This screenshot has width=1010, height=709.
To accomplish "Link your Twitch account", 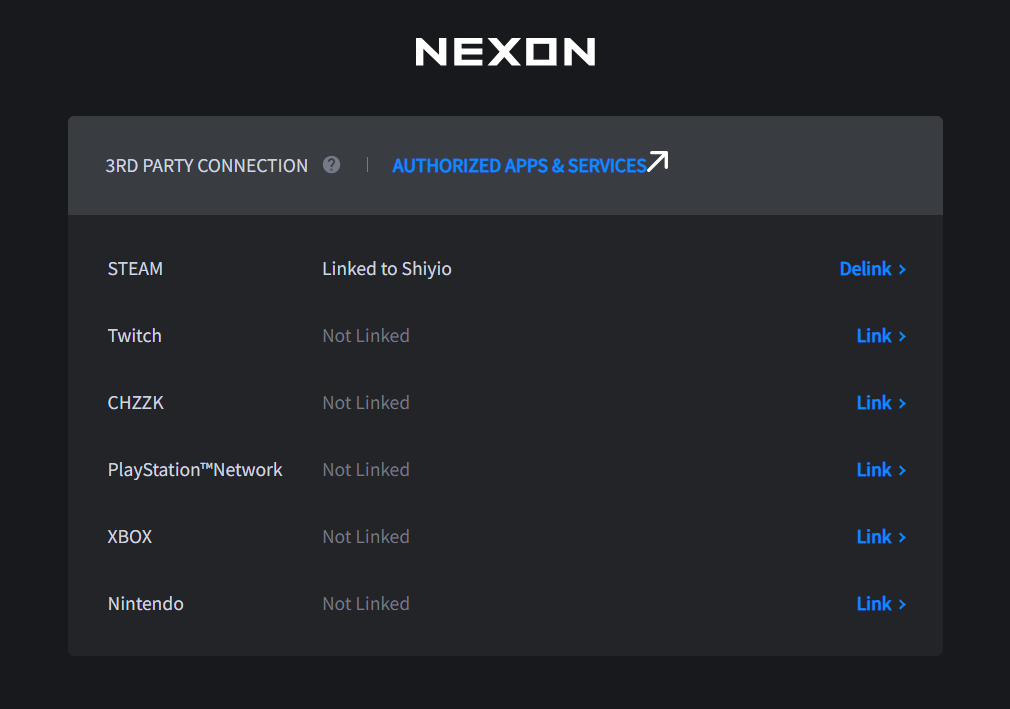I will point(874,336).
